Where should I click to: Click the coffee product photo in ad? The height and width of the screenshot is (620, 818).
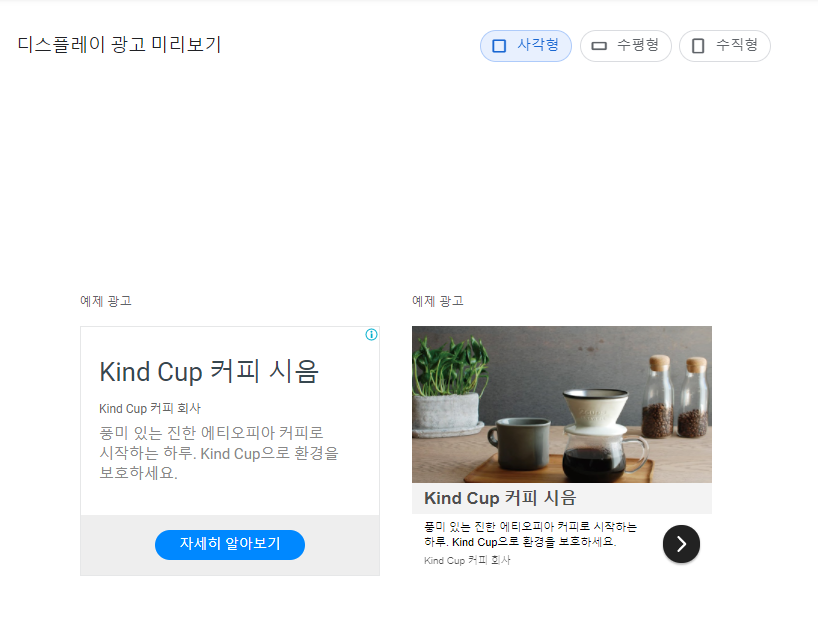click(562, 404)
